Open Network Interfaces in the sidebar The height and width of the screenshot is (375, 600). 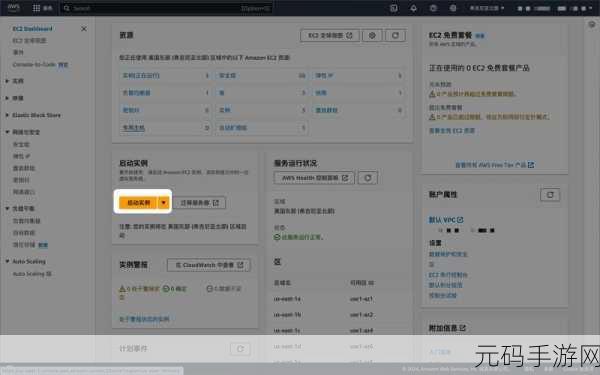pos(24,192)
